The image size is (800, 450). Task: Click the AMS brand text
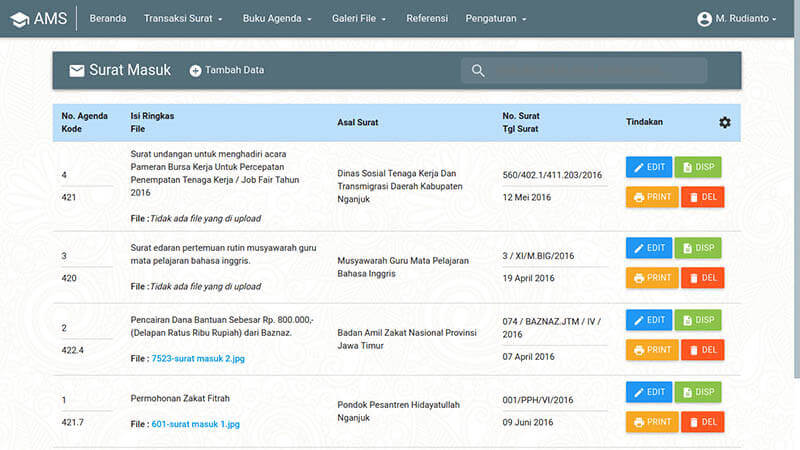click(x=50, y=19)
